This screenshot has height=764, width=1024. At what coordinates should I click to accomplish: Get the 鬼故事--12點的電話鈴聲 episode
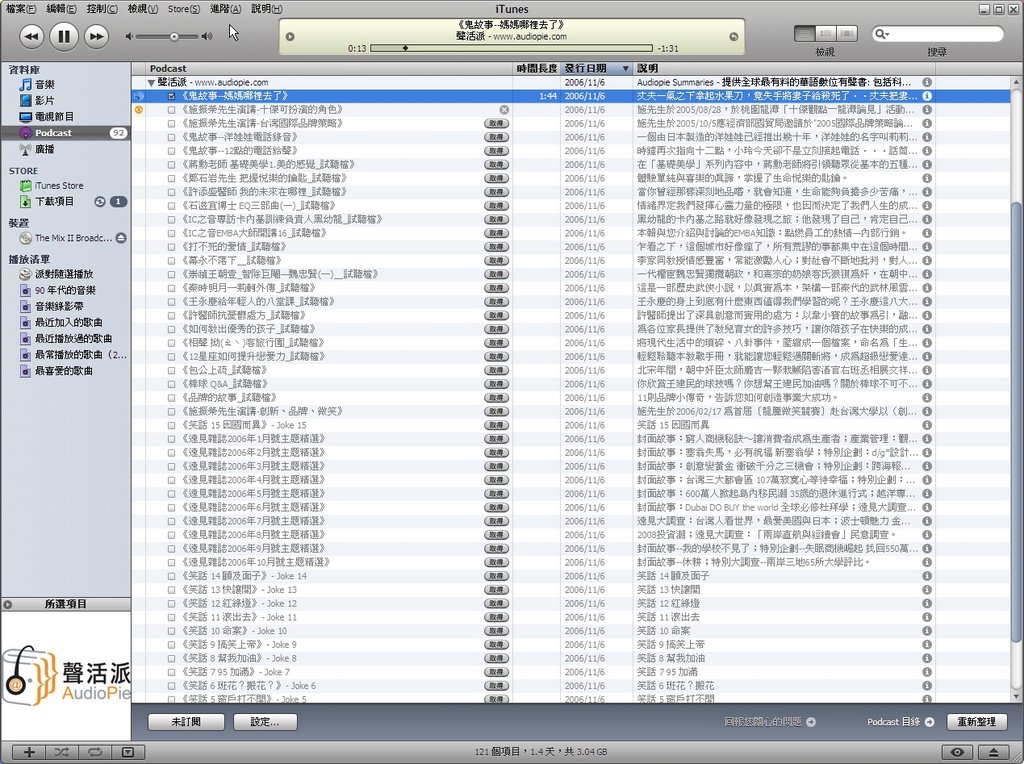pyautogui.click(x=496, y=151)
